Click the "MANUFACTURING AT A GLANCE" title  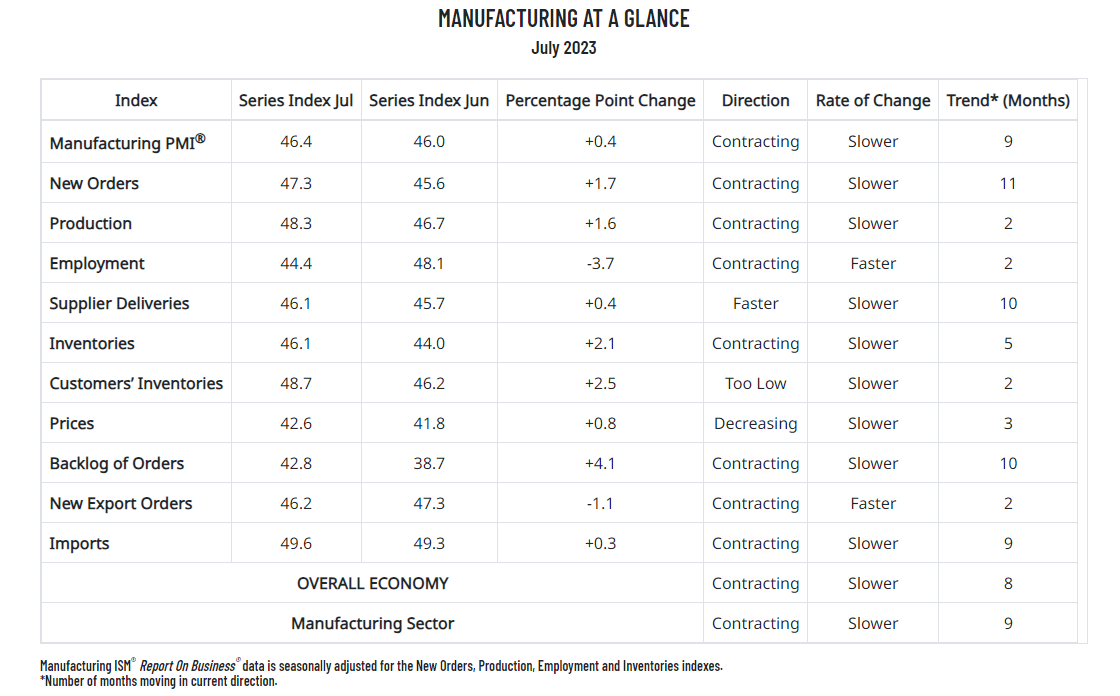point(564,18)
